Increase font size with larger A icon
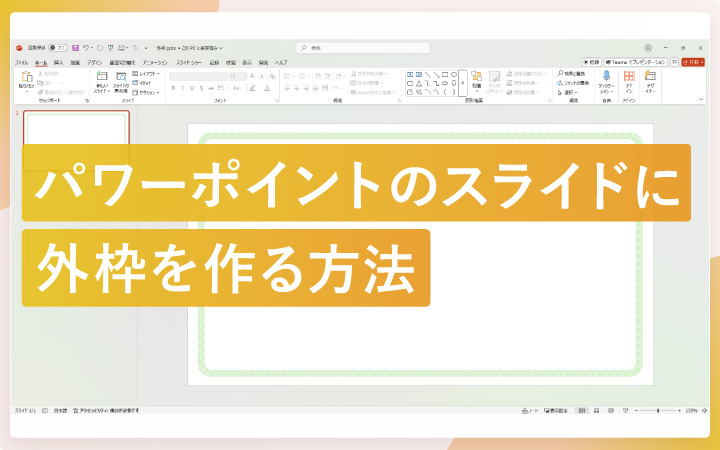The height and width of the screenshot is (450, 720). click(x=253, y=76)
